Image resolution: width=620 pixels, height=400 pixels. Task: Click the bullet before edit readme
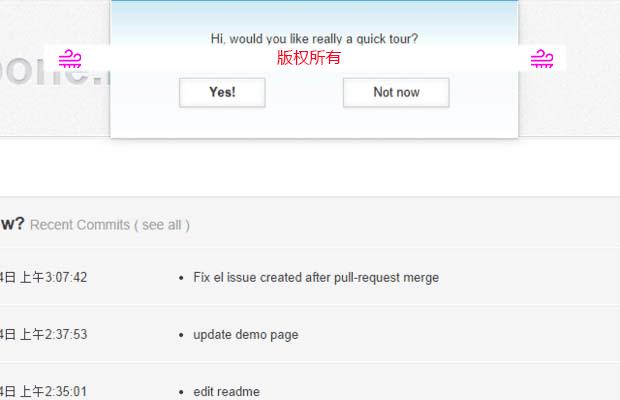pos(180,392)
